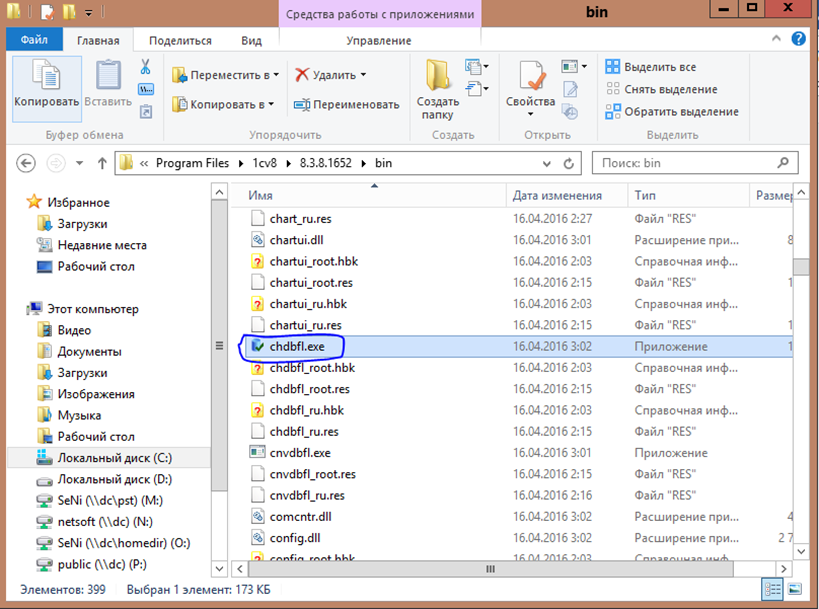The height and width of the screenshot is (609, 819).
Task: Go up one folder with up arrow
Action: coord(101,163)
